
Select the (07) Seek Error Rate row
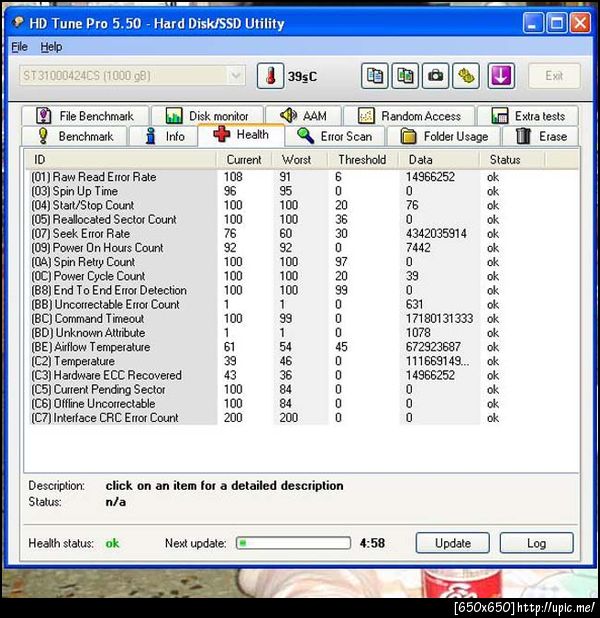coord(302,234)
